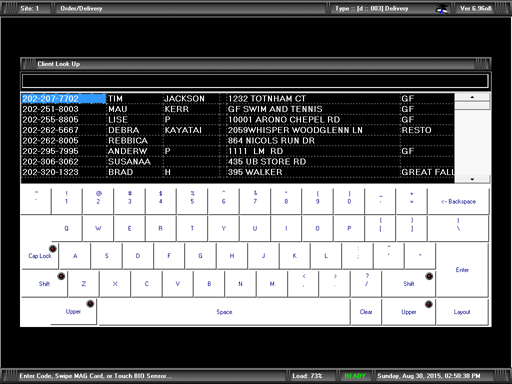Tap the T key
The height and width of the screenshot is (384, 512).
tap(192, 228)
